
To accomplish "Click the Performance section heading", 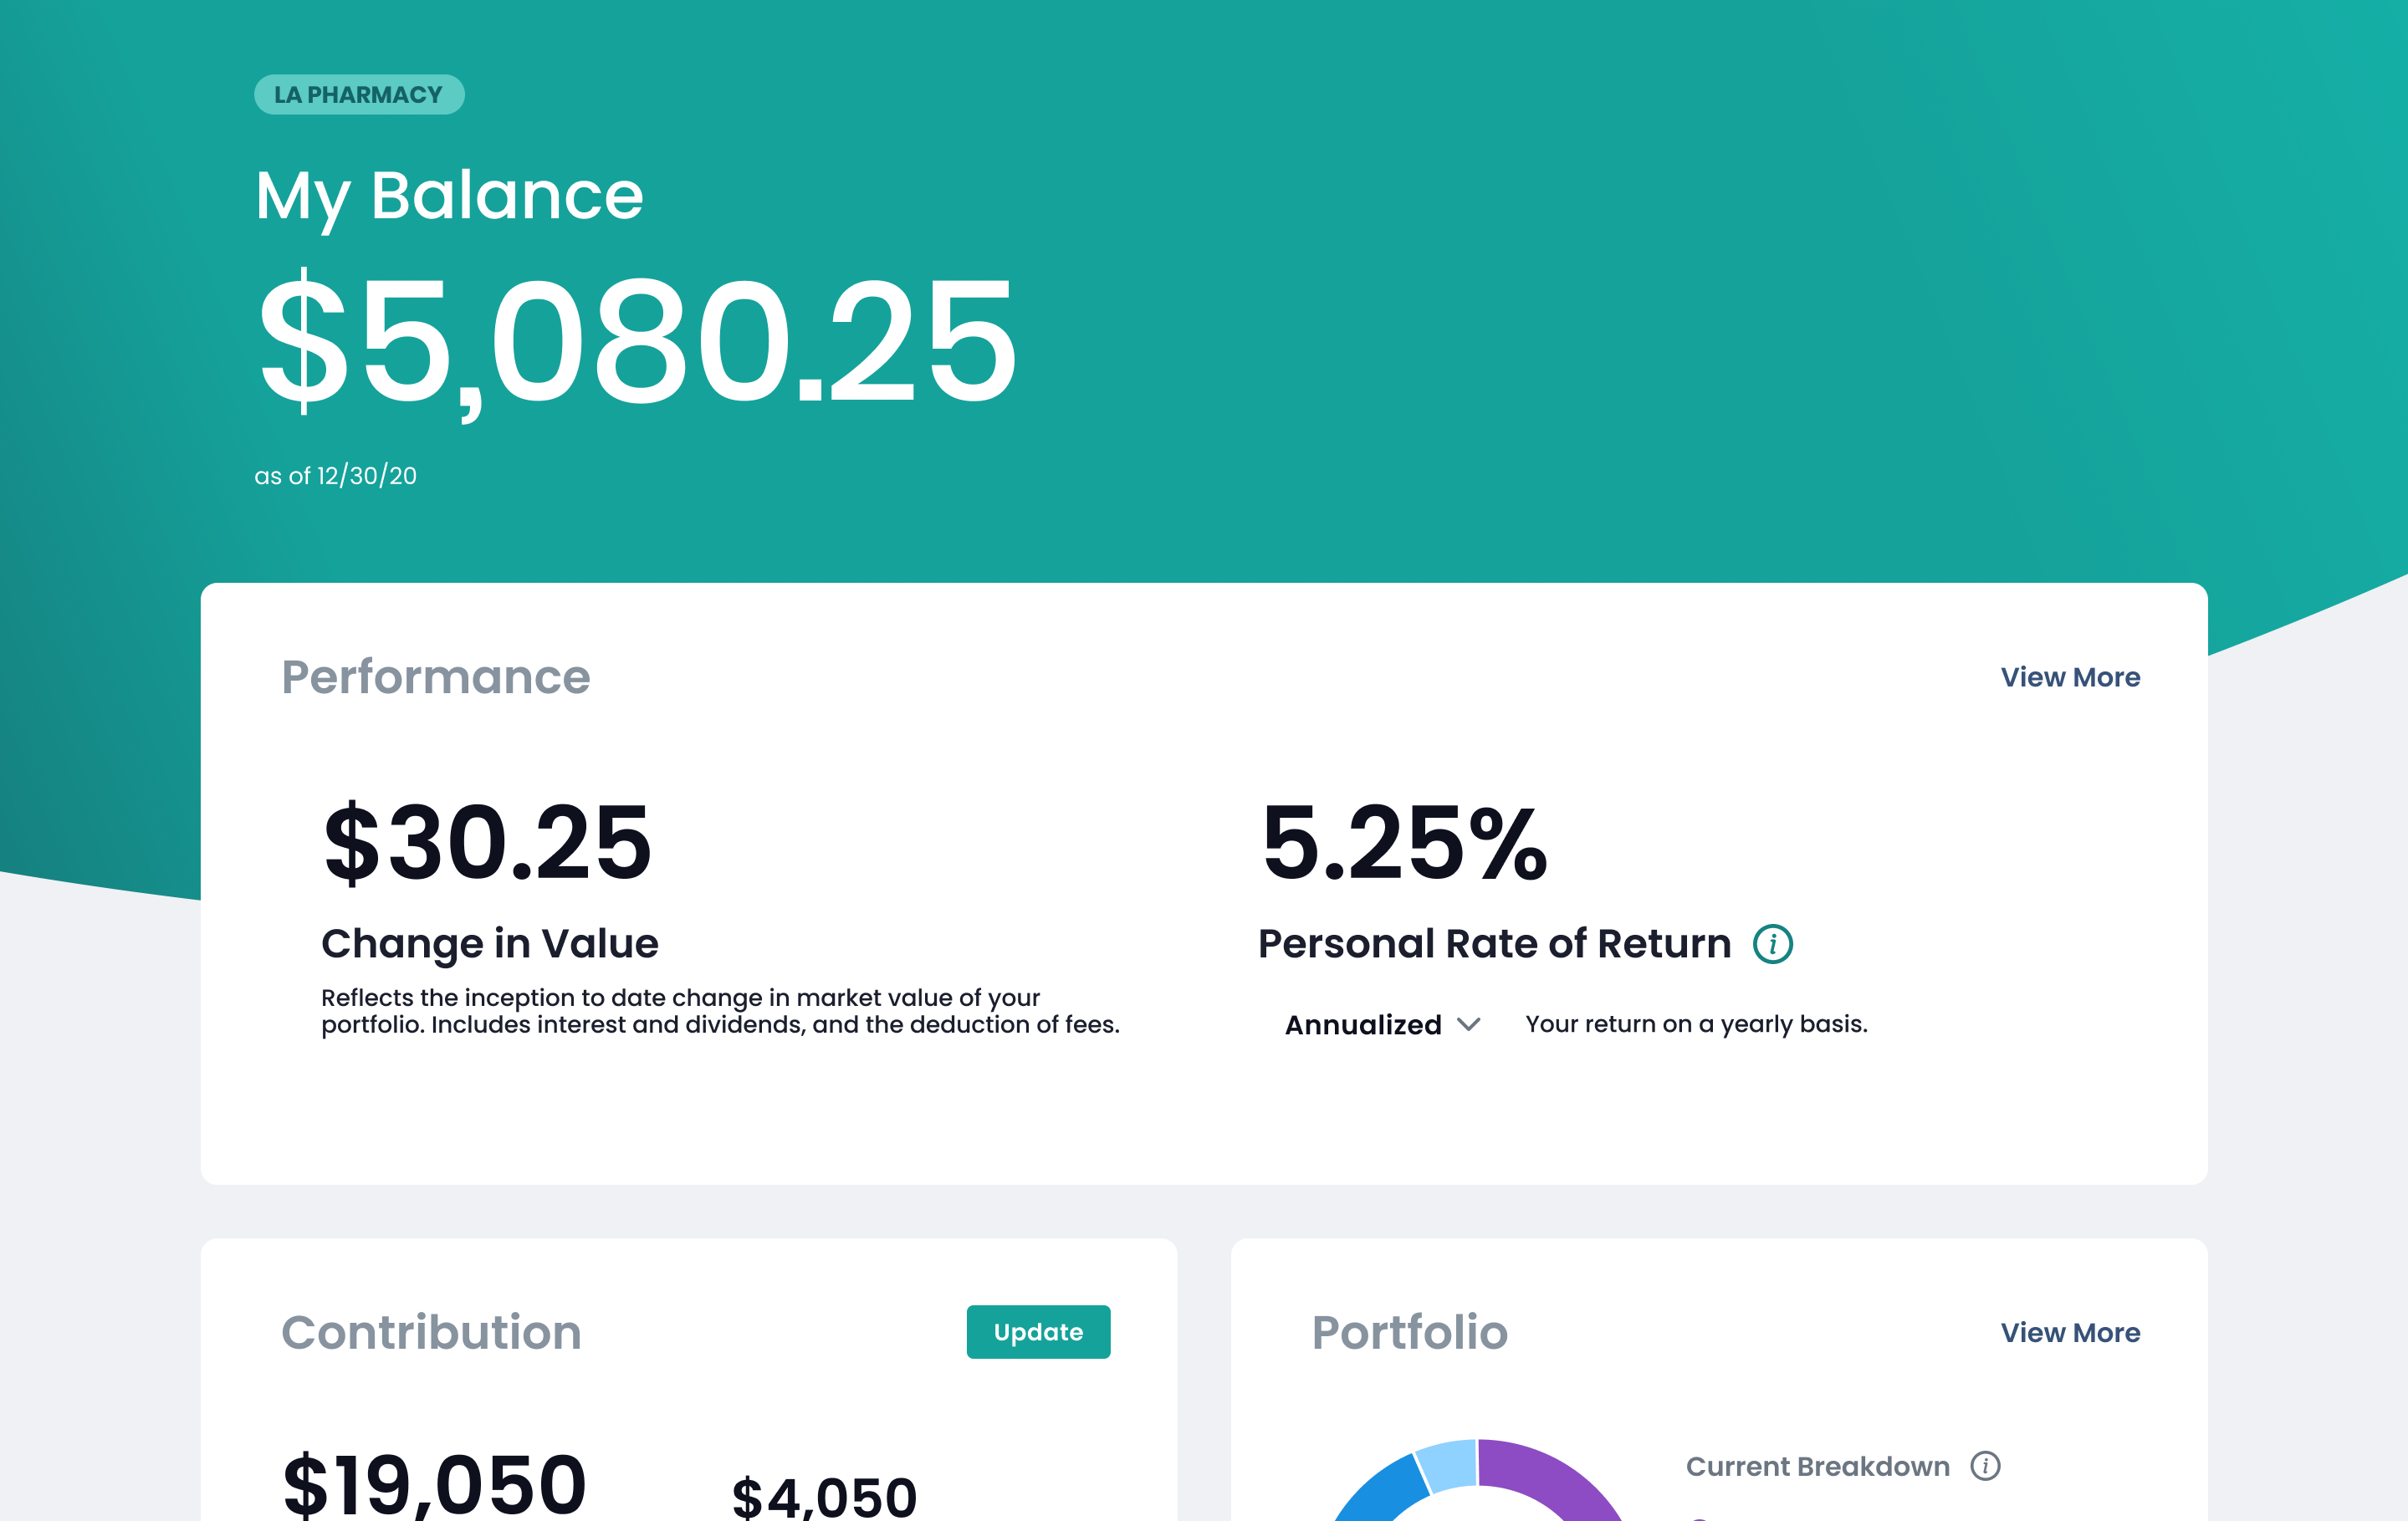I will pos(435,677).
